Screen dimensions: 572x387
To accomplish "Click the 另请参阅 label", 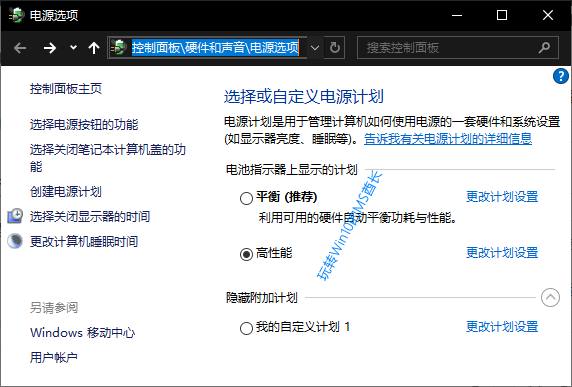I will coord(54,308).
